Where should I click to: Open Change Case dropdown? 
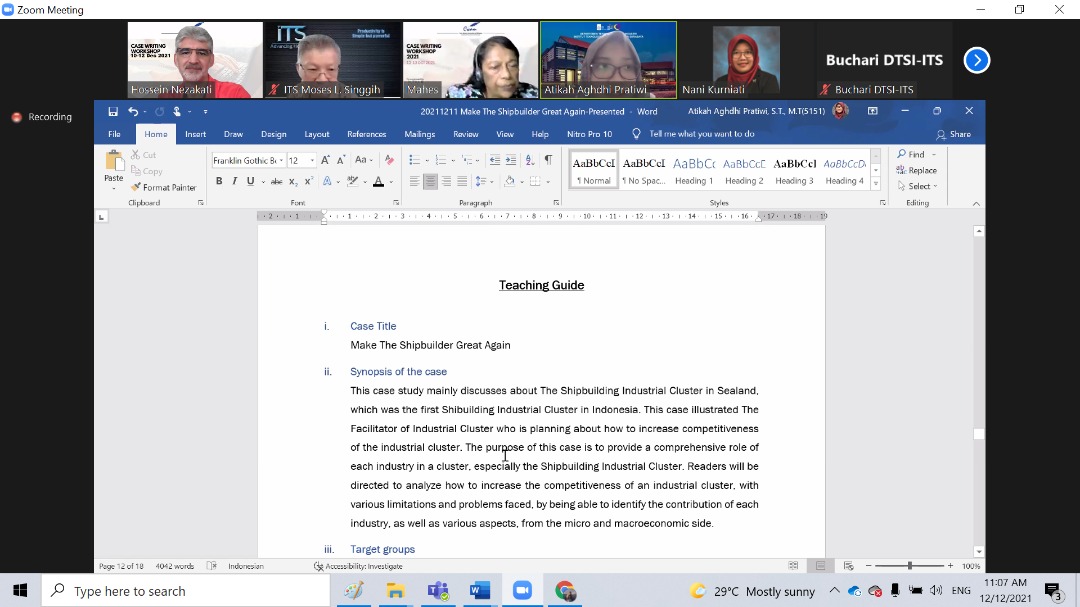click(363, 160)
